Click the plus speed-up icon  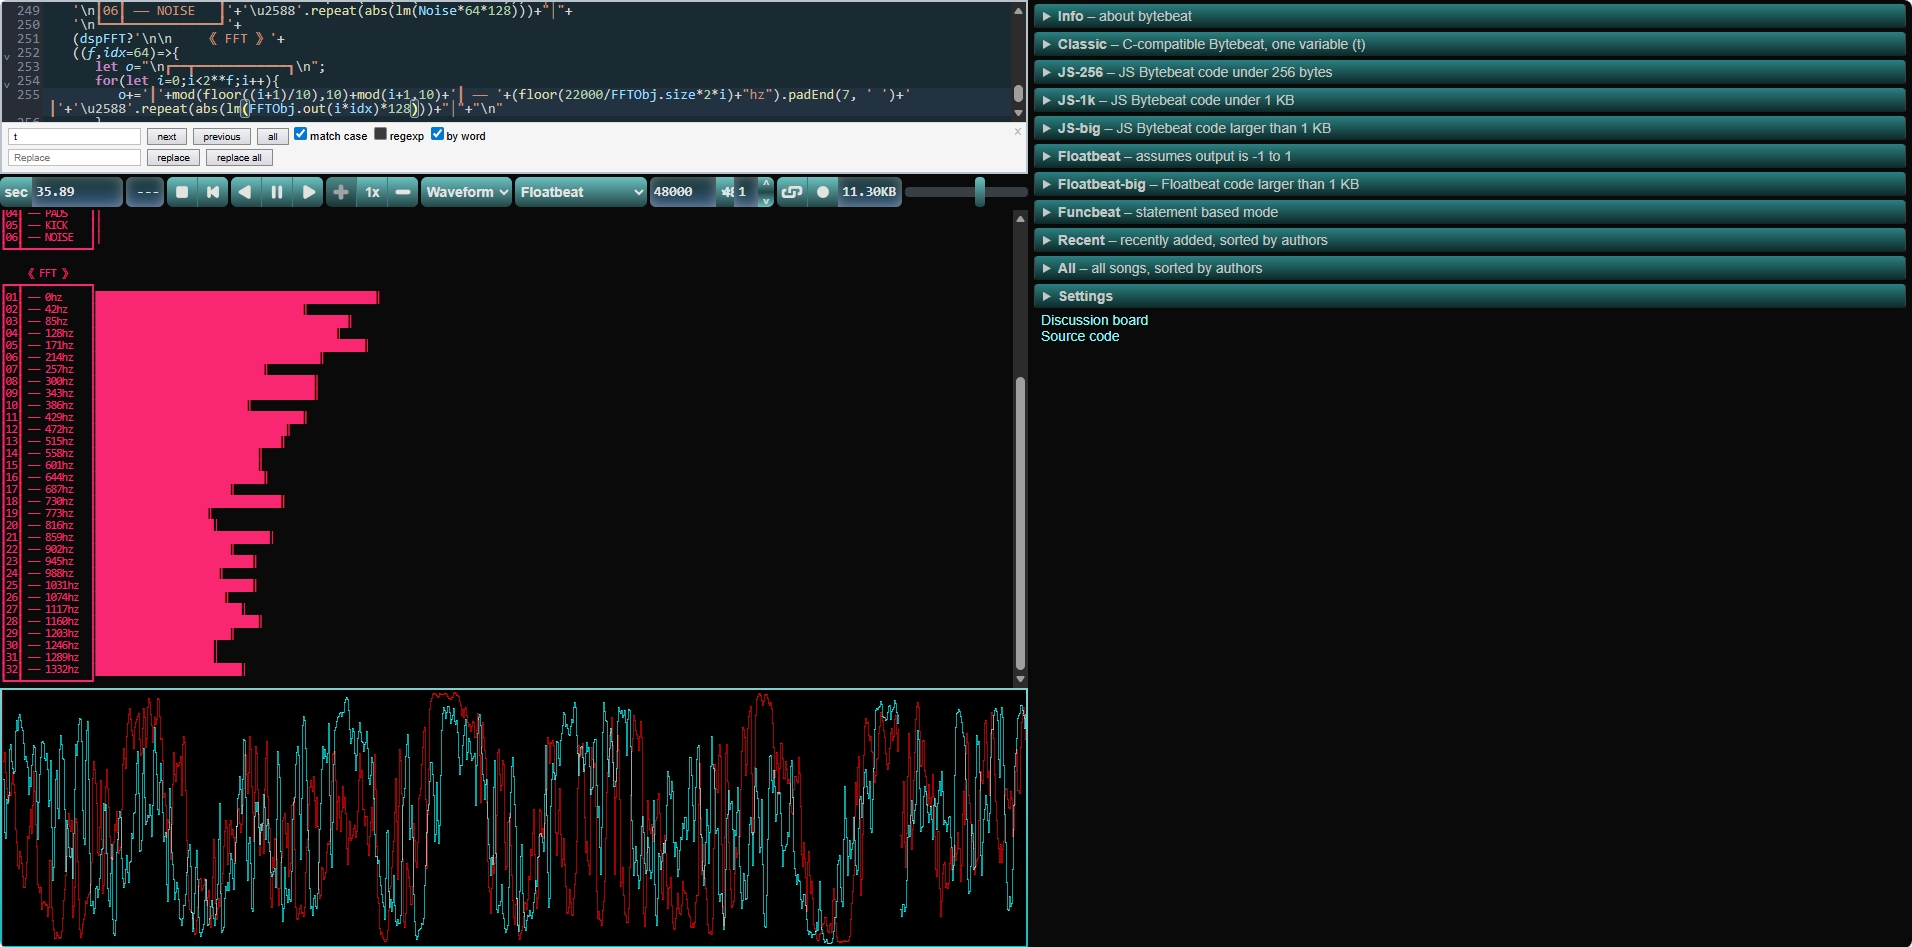pyautogui.click(x=341, y=192)
